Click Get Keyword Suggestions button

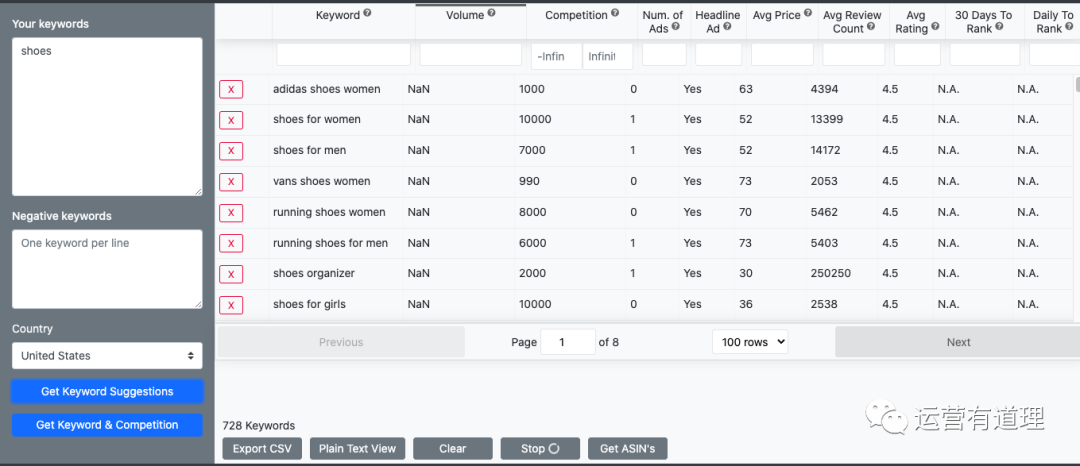pyautogui.click(x=107, y=392)
